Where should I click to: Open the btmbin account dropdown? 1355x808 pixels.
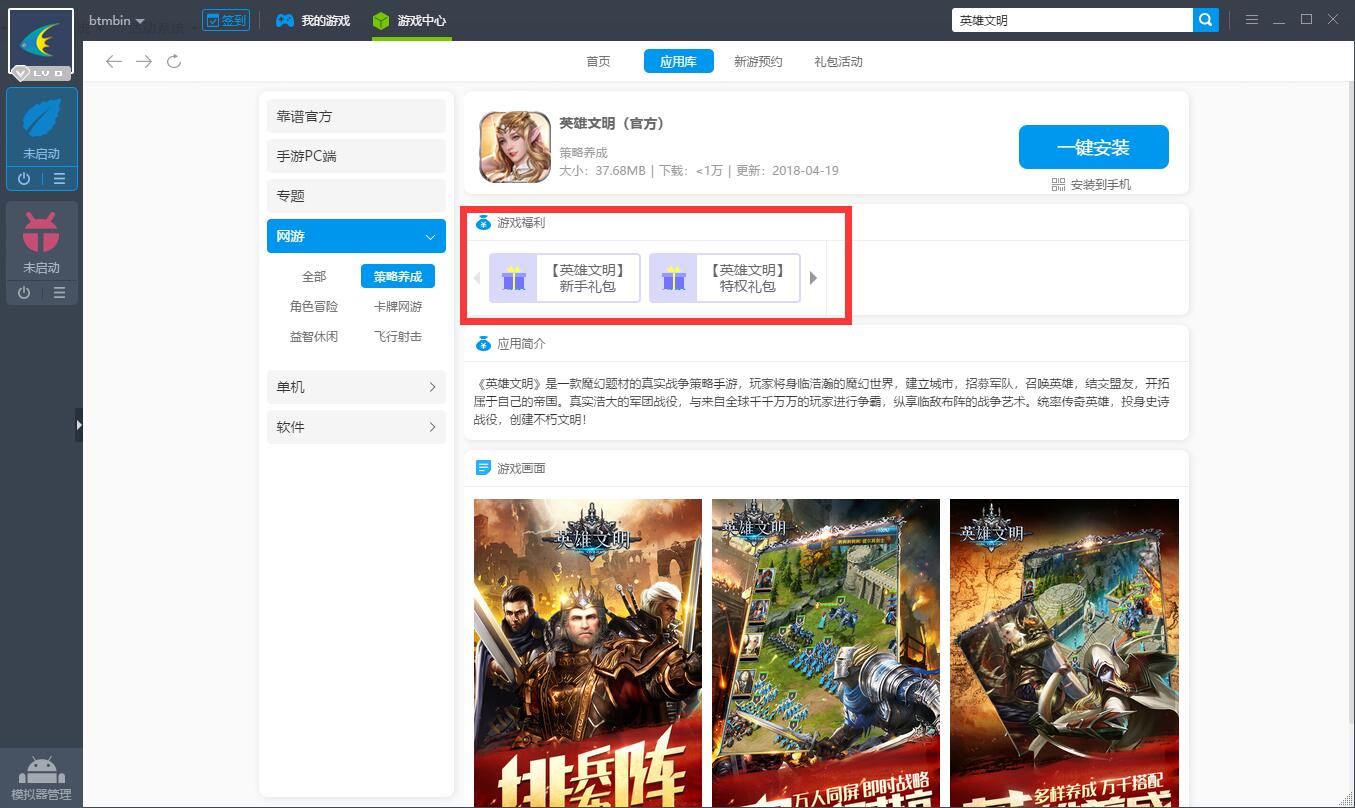(117, 20)
